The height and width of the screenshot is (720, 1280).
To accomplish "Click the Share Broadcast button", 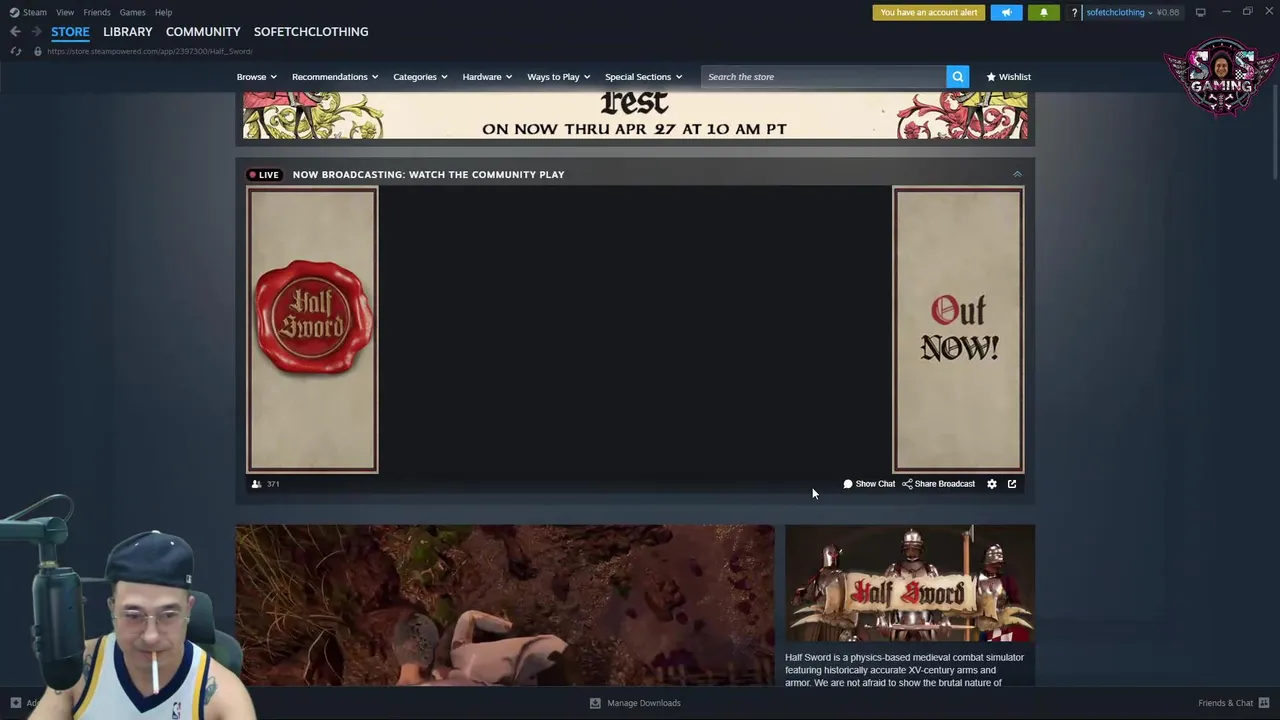I will coord(938,484).
